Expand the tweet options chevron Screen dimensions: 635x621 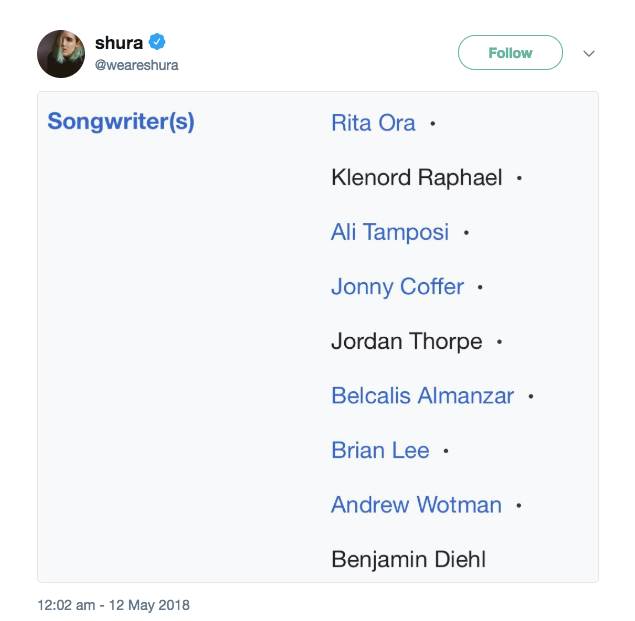coord(589,53)
